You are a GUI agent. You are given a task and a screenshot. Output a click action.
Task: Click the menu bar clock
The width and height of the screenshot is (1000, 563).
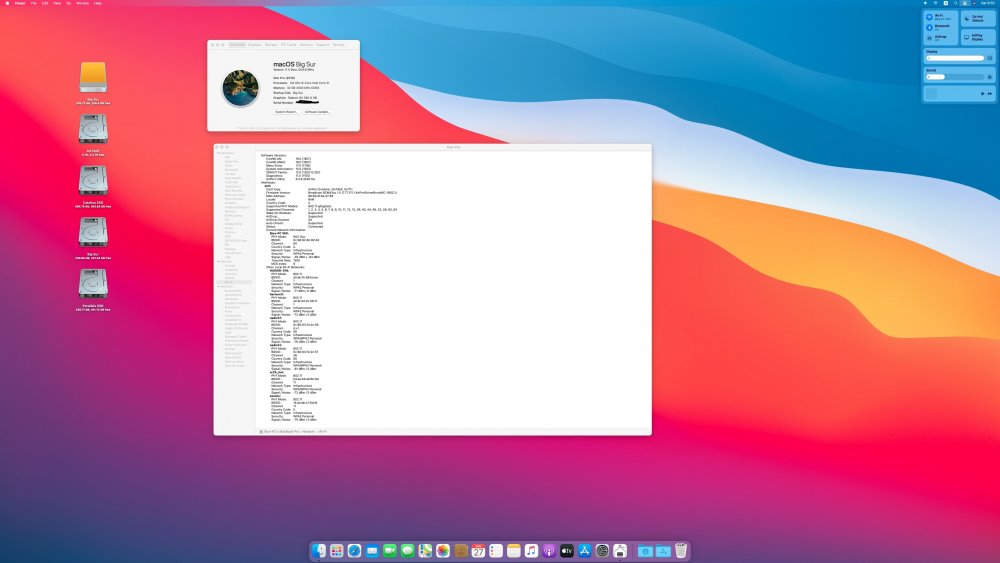tap(988, 3)
